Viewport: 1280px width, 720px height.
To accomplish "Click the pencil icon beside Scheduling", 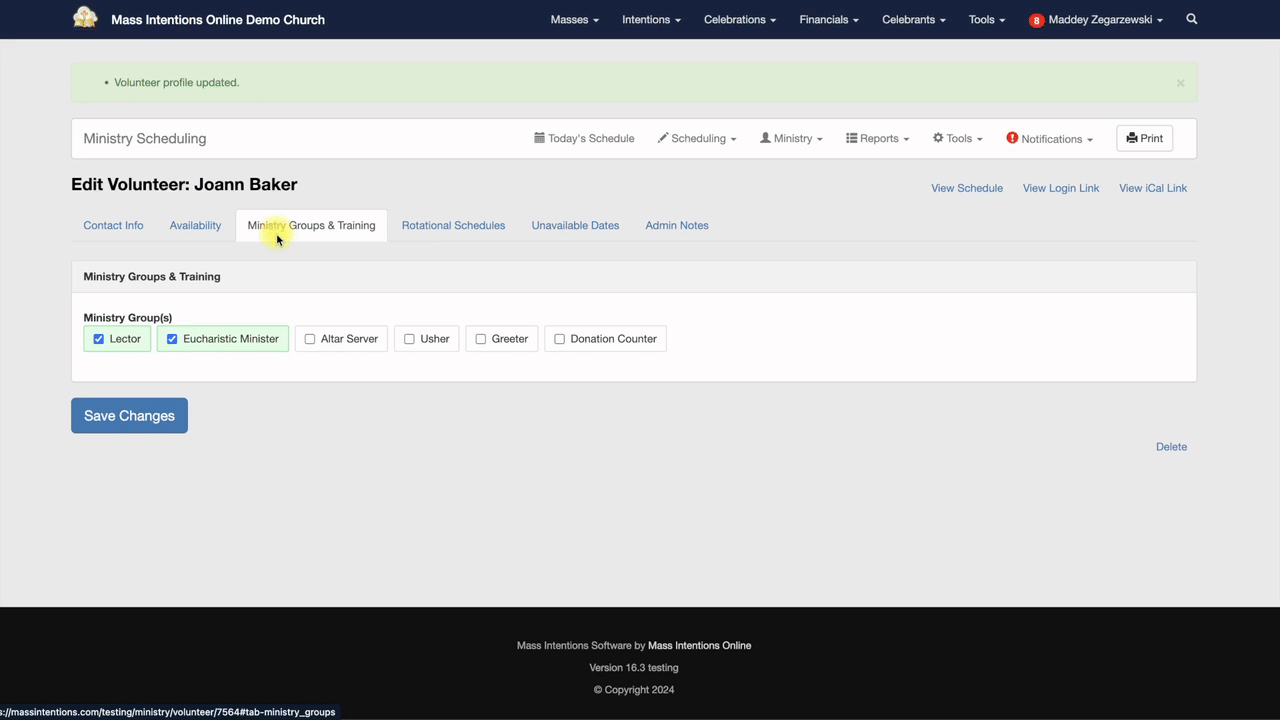I will (662, 138).
